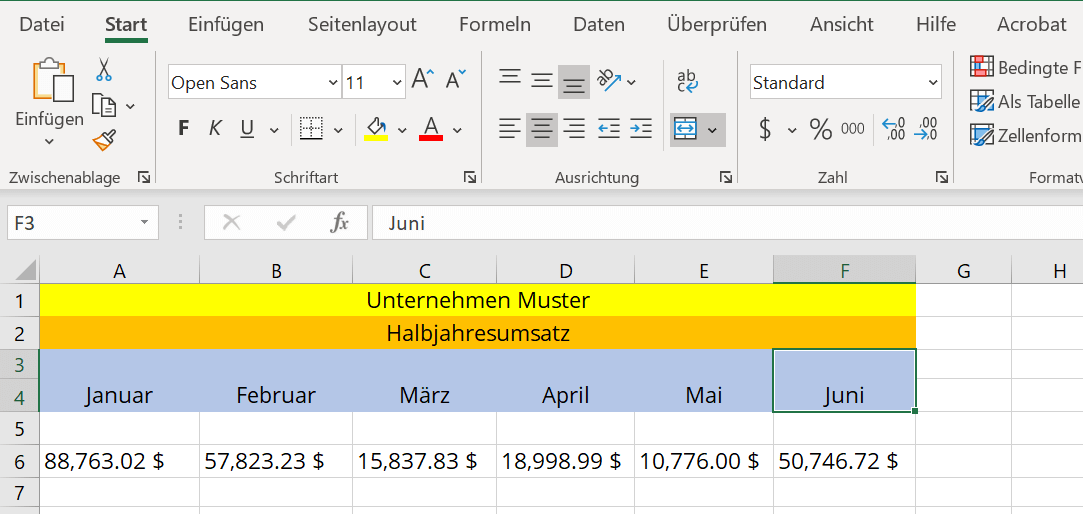Align cell text left
The width and height of the screenshot is (1083, 514).
pos(510,129)
